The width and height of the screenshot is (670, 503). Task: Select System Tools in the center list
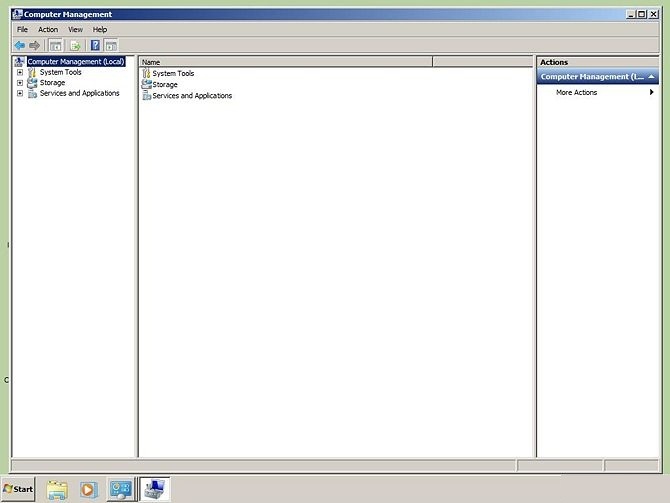(x=173, y=74)
